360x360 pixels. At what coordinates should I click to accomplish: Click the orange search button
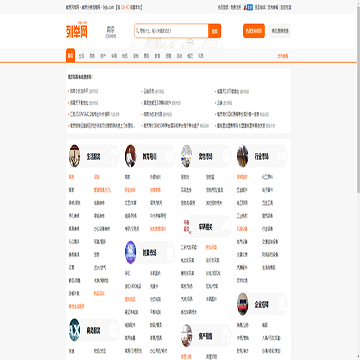click(x=215, y=31)
